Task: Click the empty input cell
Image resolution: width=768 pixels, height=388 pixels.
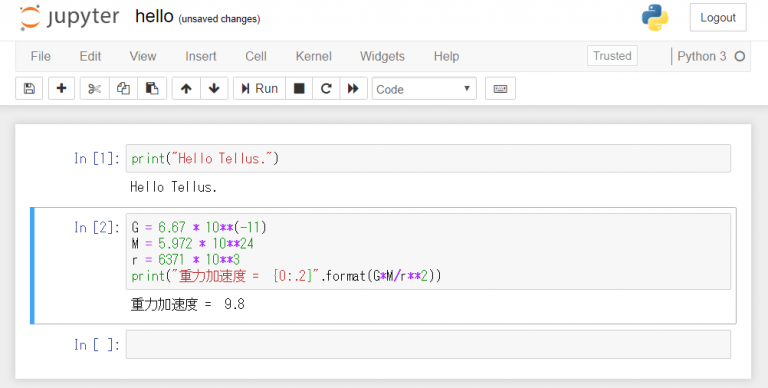Action: click(428, 344)
